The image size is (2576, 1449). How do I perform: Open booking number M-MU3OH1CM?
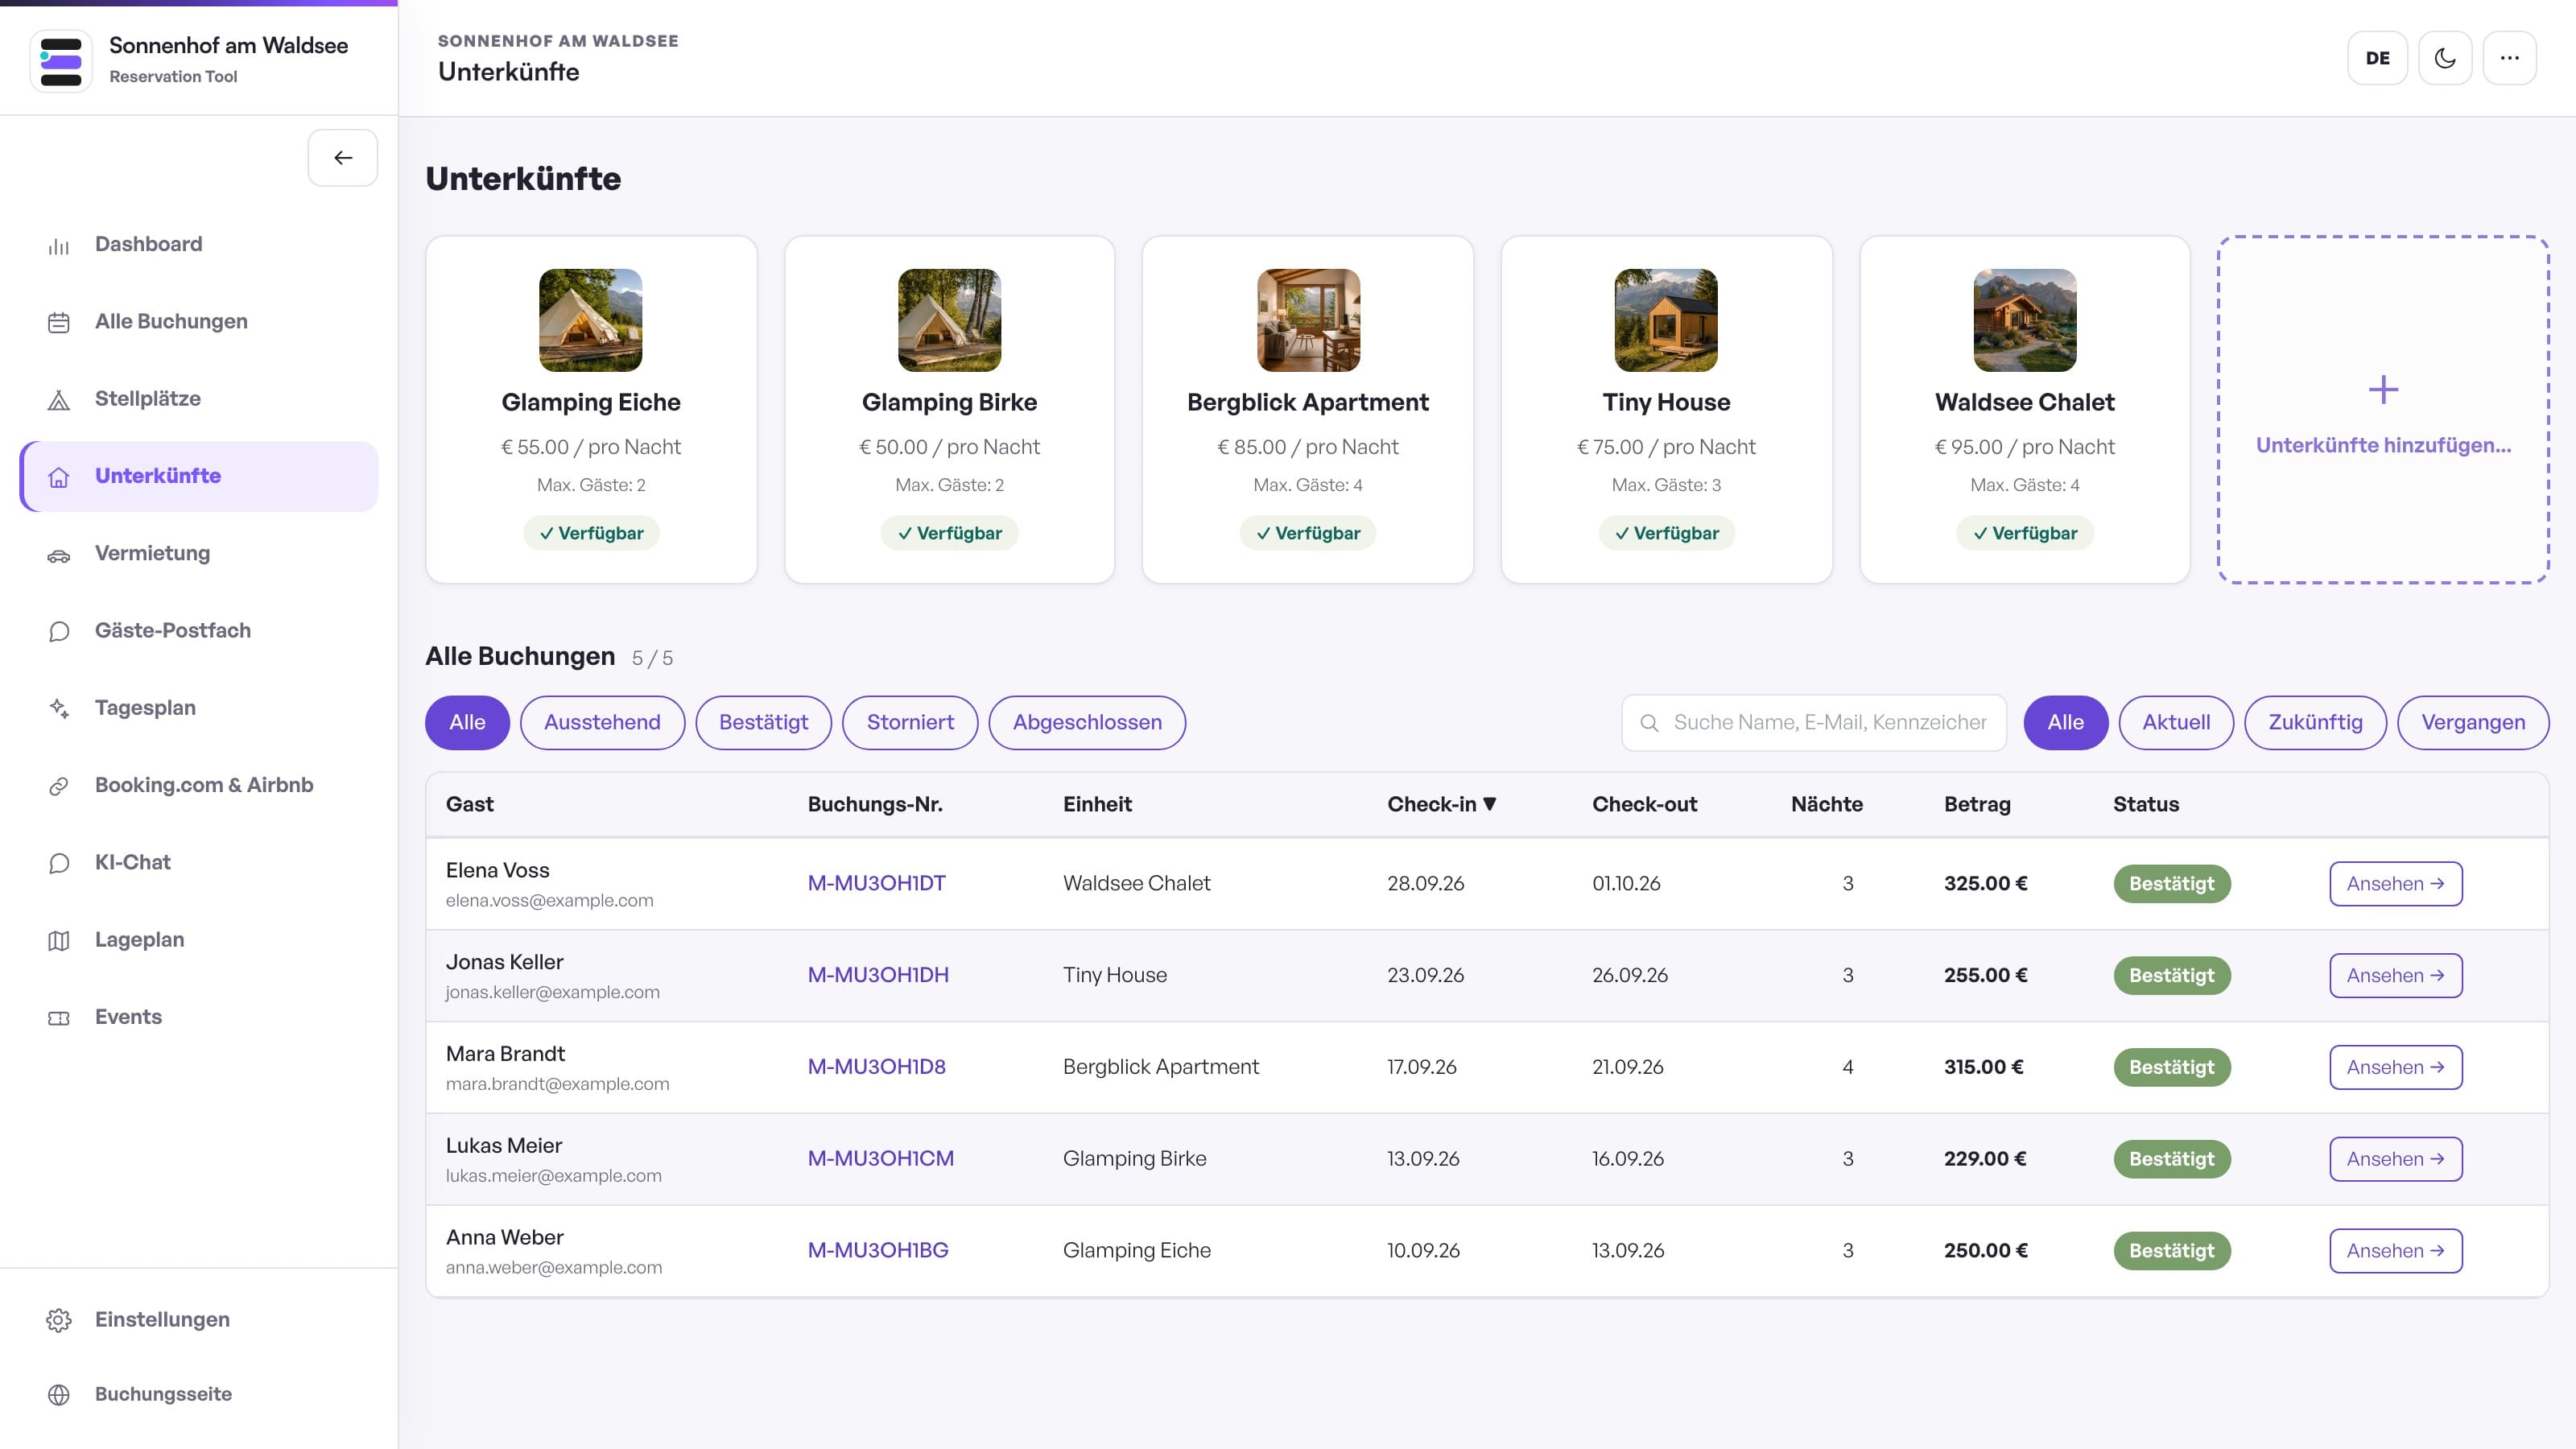click(x=880, y=1158)
